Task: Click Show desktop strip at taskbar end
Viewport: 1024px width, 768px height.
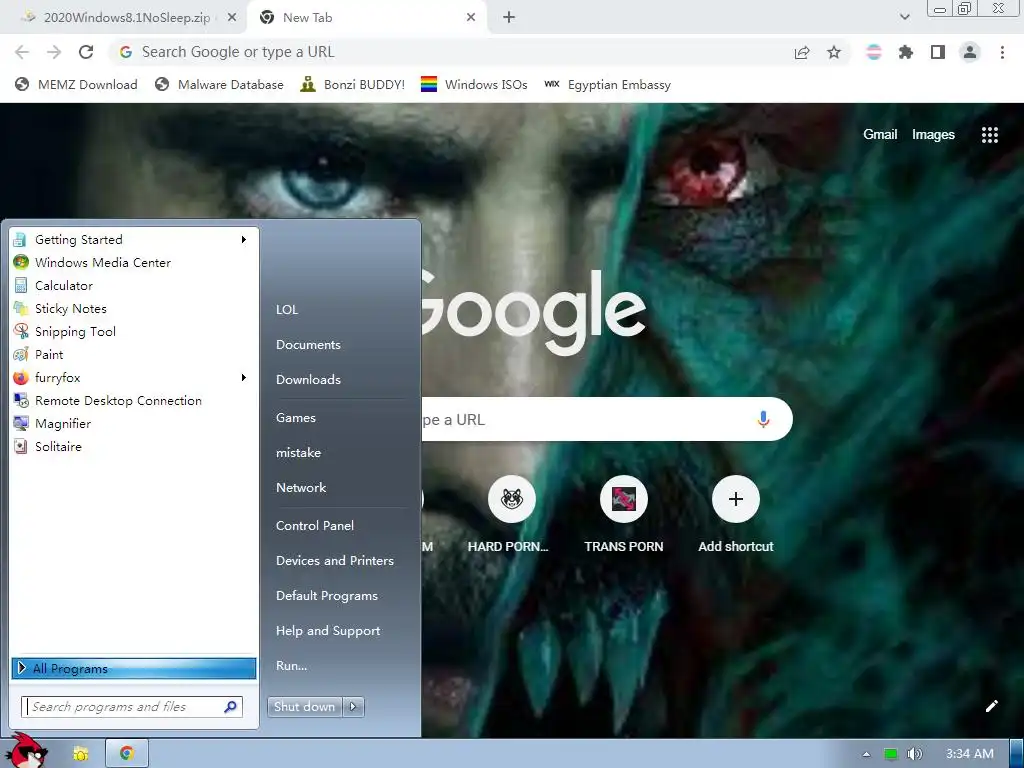Action: click(x=1017, y=754)
